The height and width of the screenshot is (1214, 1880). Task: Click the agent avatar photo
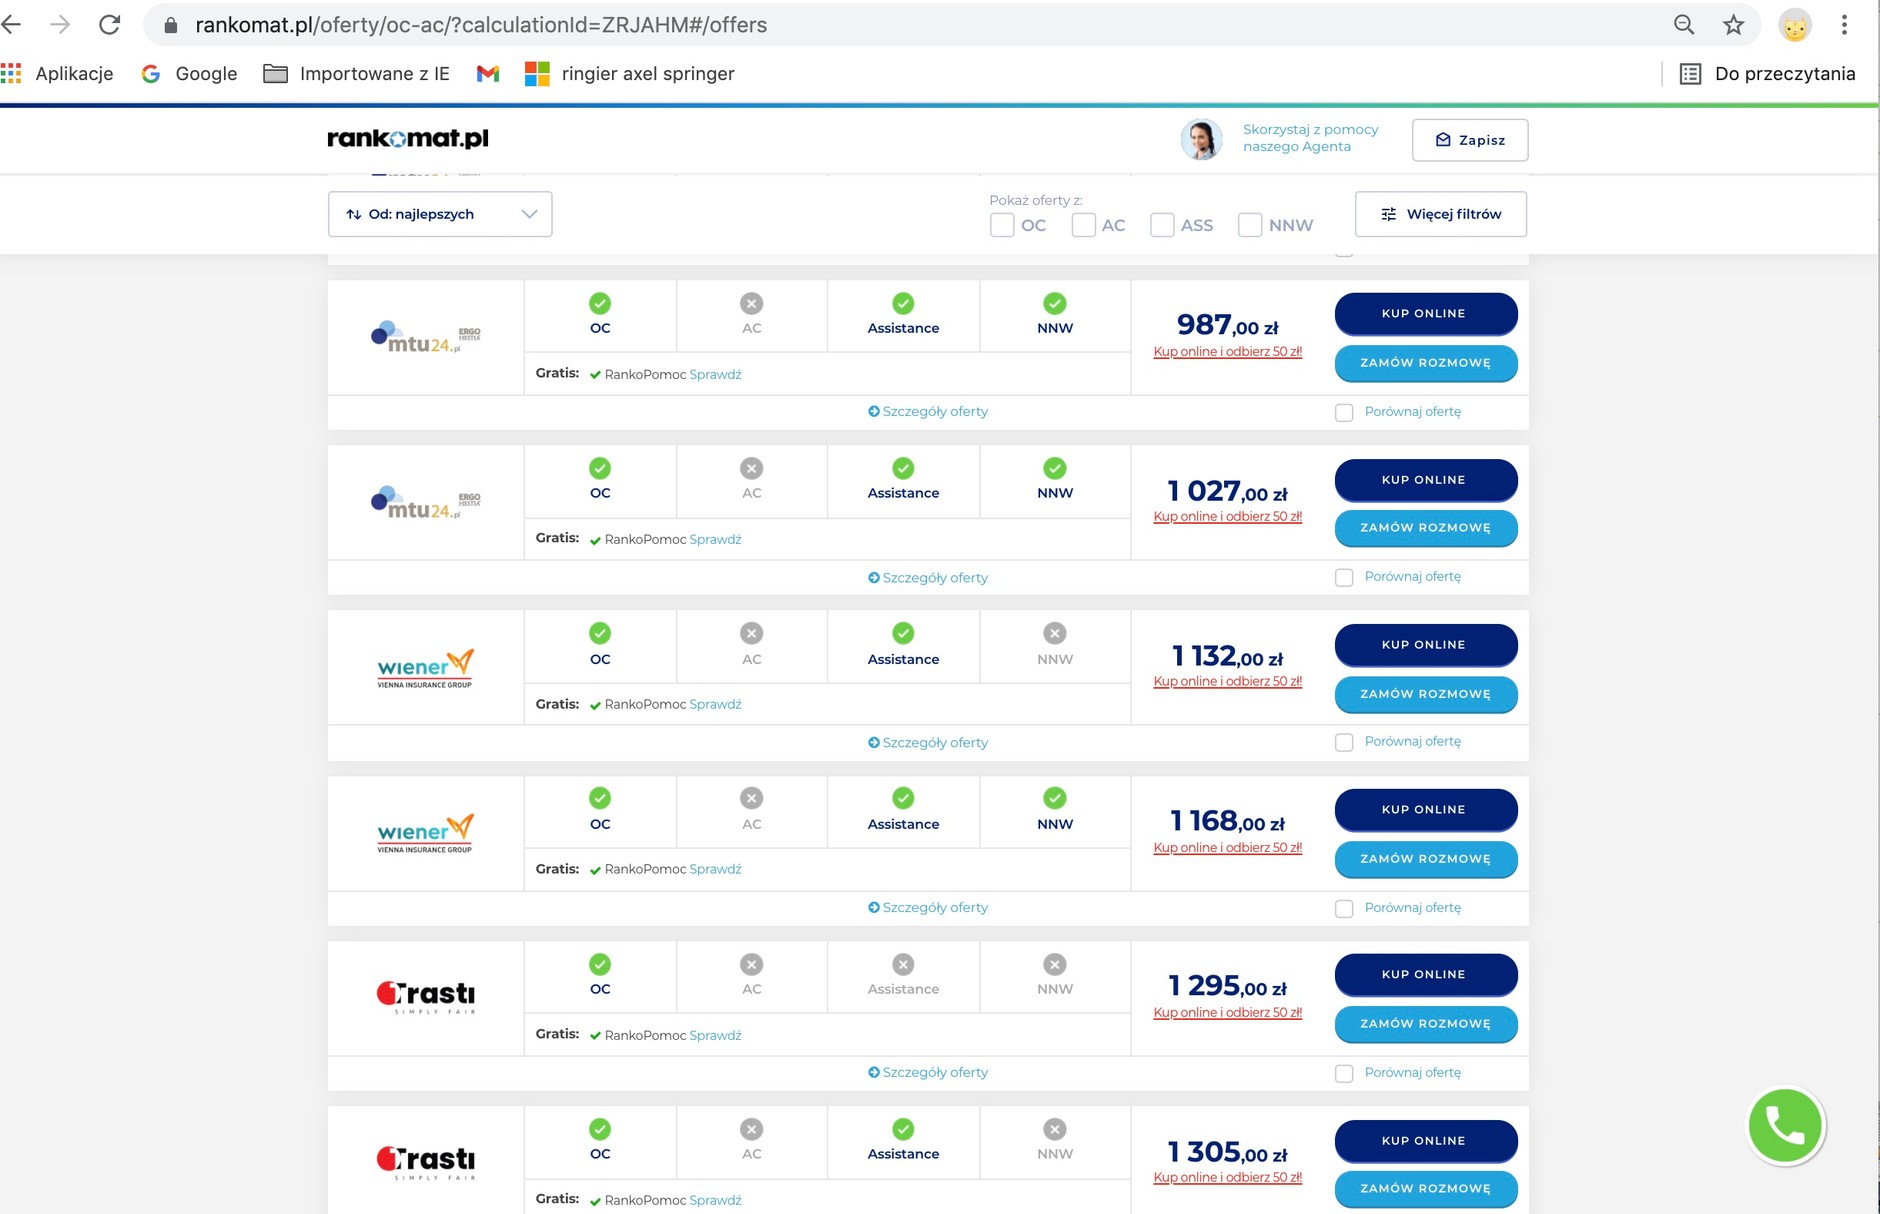(1201, 139)
